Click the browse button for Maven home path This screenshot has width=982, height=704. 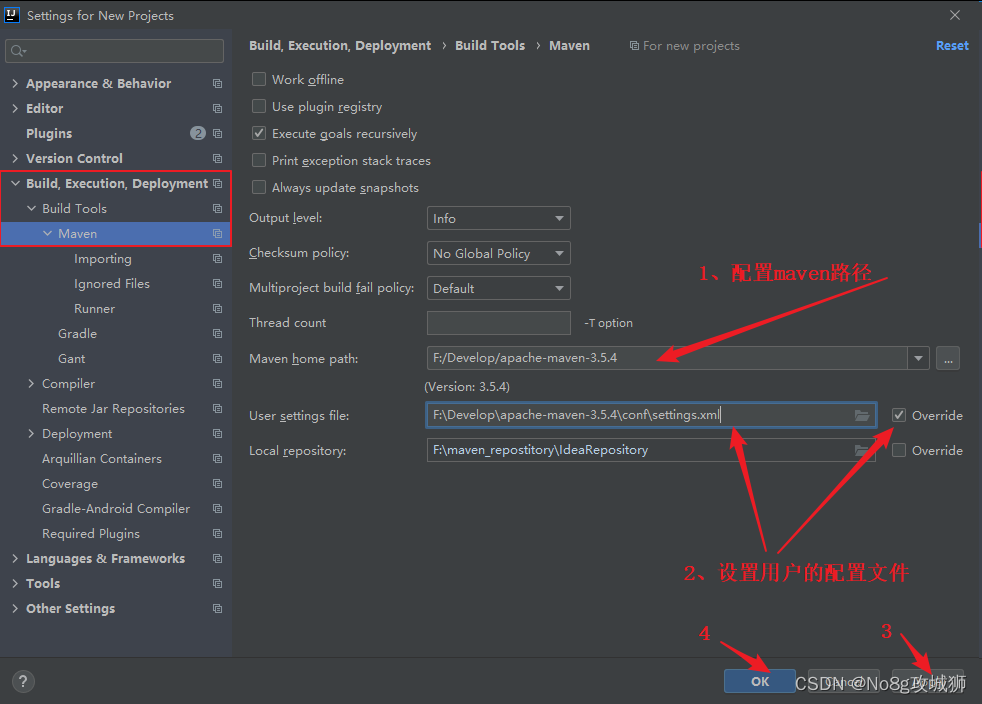click(948, 358)
